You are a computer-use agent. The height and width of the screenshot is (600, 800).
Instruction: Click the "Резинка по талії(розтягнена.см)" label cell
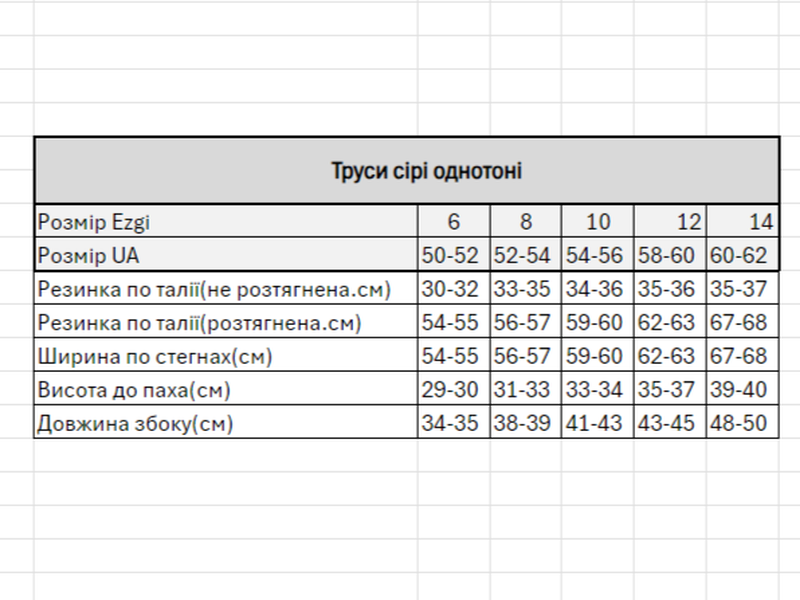click(225, 323)
